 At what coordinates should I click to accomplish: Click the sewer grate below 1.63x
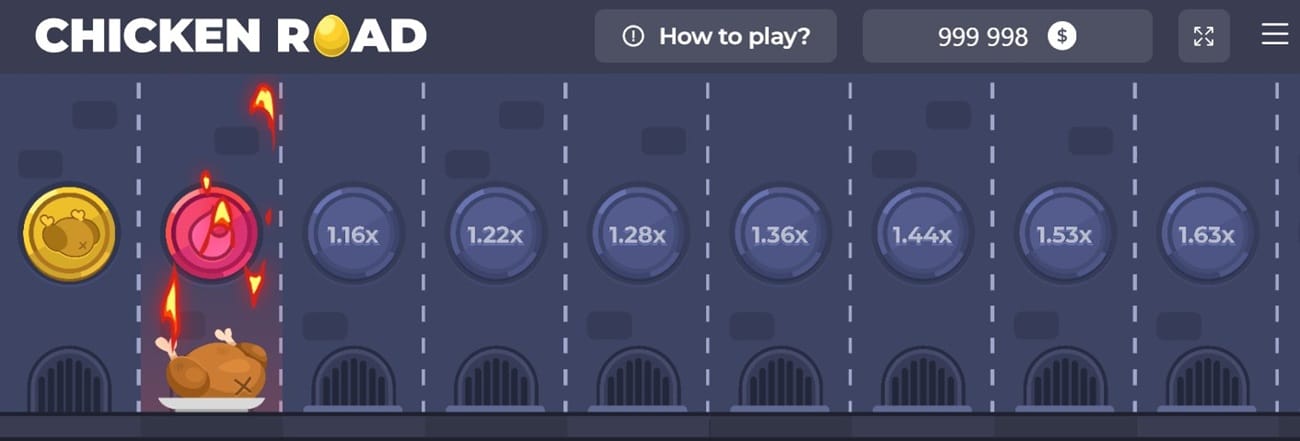1206,378
